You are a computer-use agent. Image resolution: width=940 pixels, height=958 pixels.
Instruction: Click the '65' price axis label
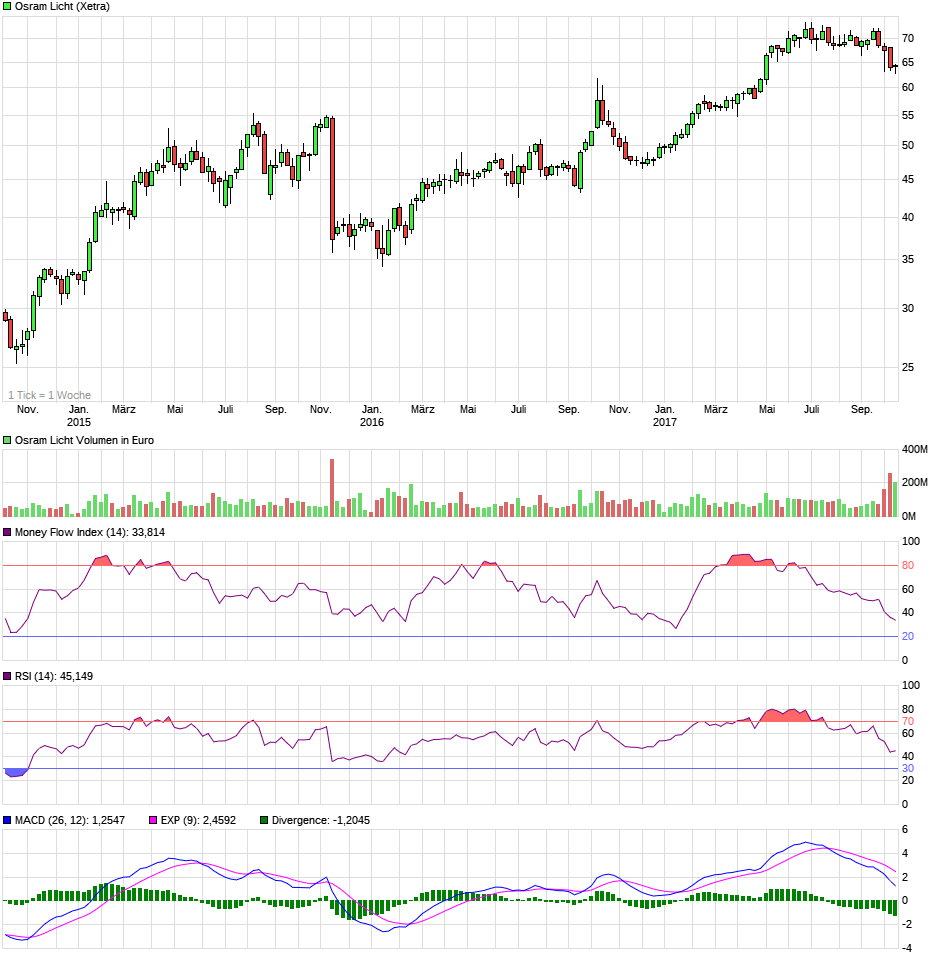pos(908,63)
